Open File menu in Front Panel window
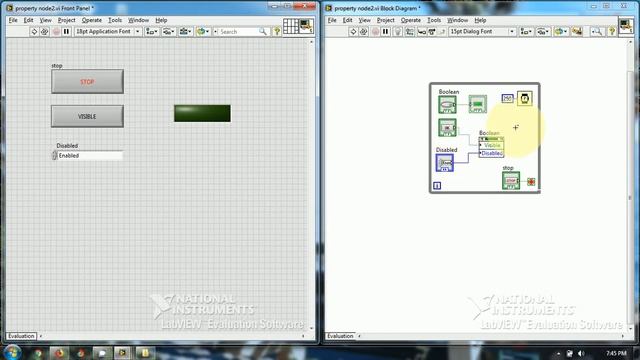The height and width of the screenshot is (360, 640). 13,20
